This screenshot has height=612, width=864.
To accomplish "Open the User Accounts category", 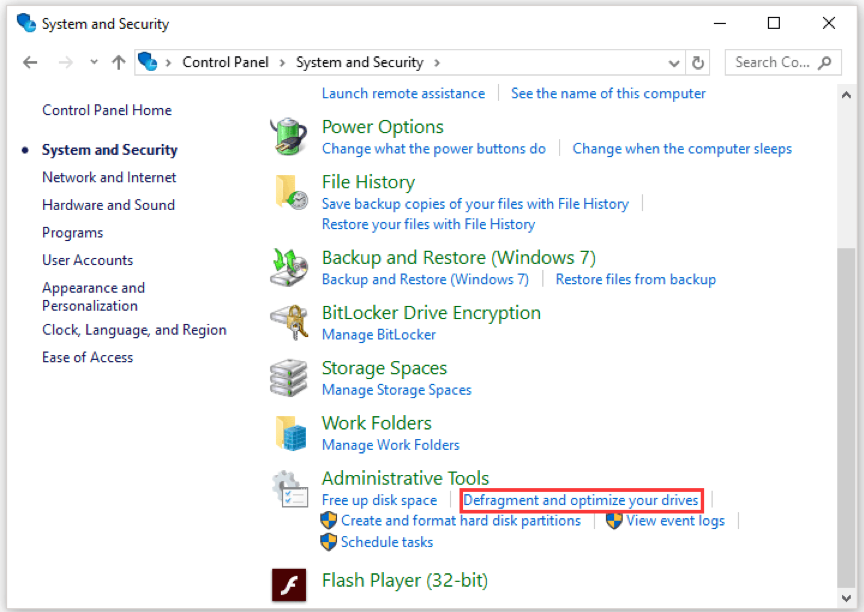I will pyautogui.click(x=88, y=260).
